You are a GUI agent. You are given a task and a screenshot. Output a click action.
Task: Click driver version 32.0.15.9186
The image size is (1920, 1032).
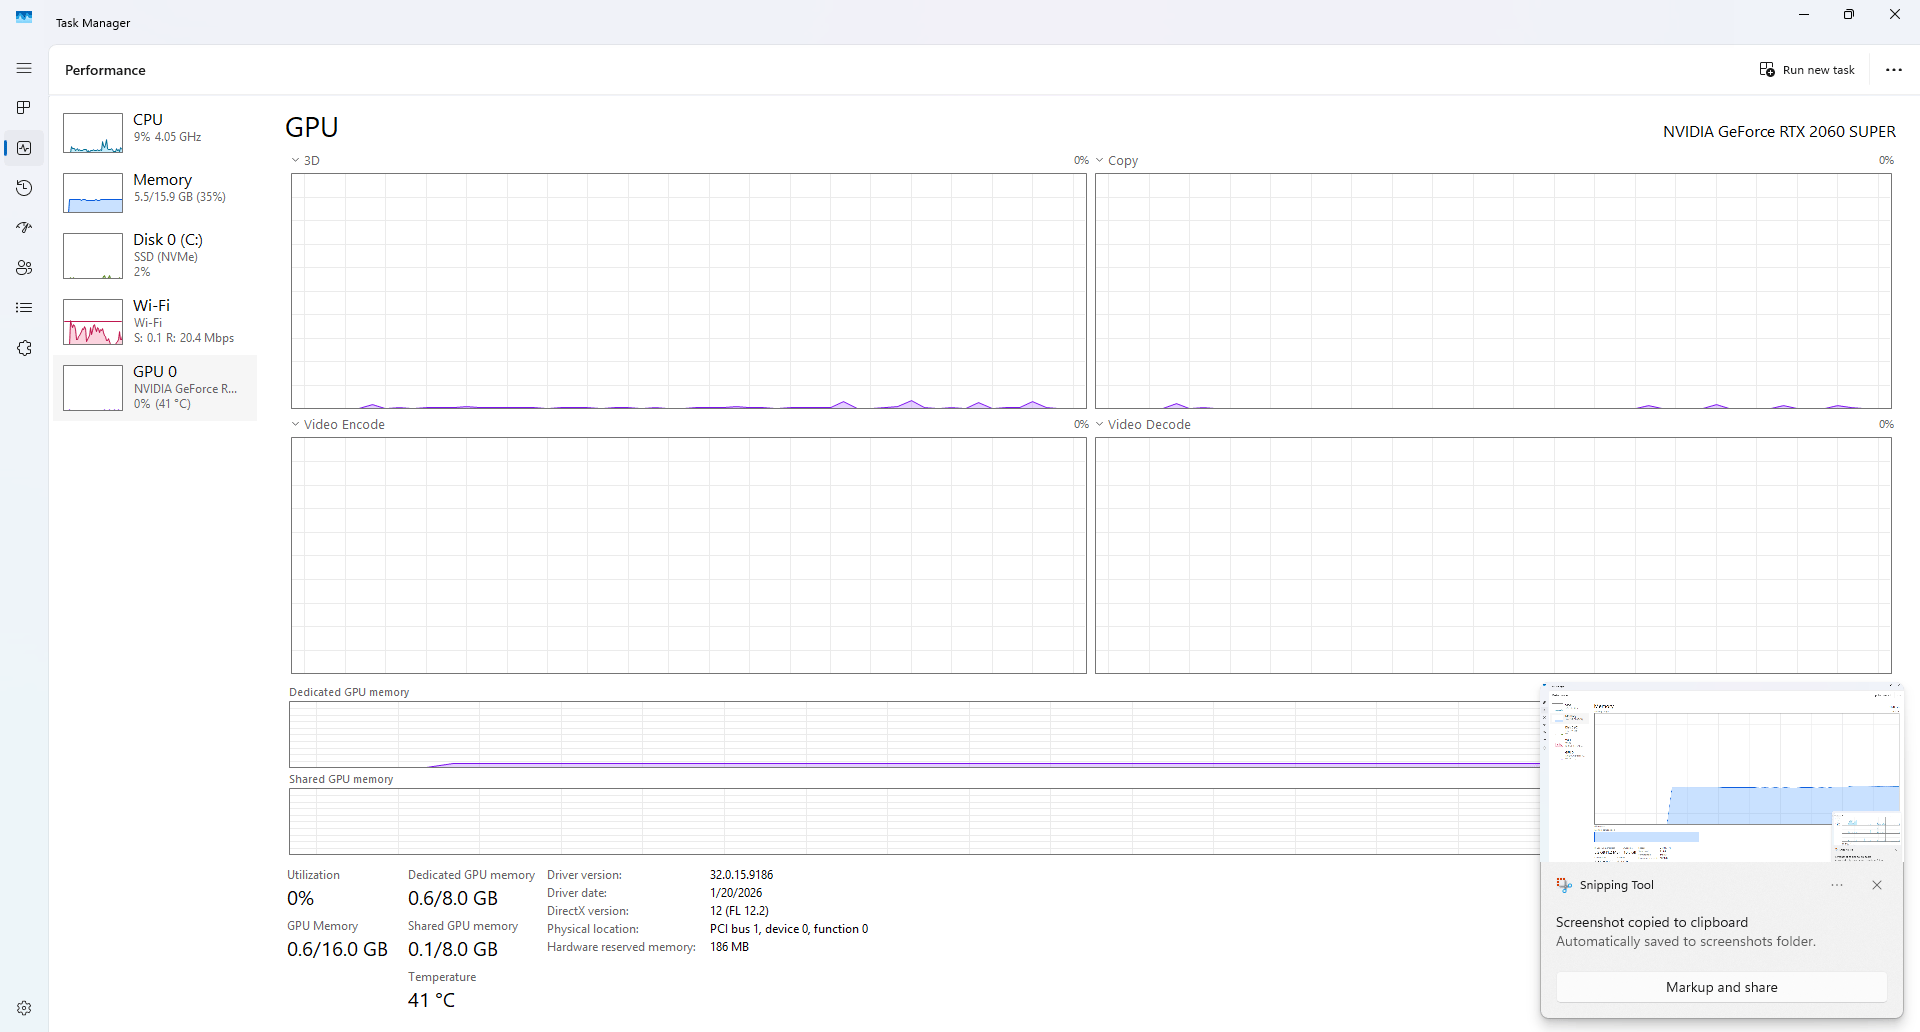(x=741, y=875)
